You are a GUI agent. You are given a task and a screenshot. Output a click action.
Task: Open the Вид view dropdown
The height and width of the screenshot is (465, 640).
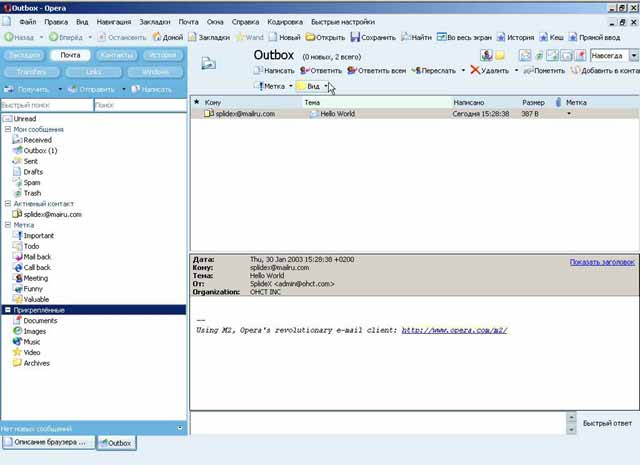tap(312, 86)
